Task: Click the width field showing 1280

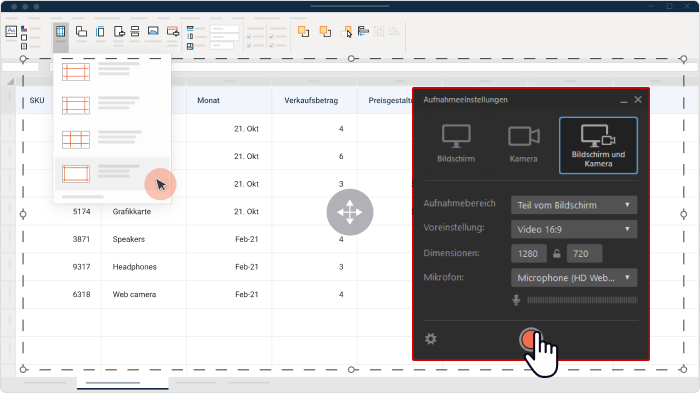Action: 529,254
